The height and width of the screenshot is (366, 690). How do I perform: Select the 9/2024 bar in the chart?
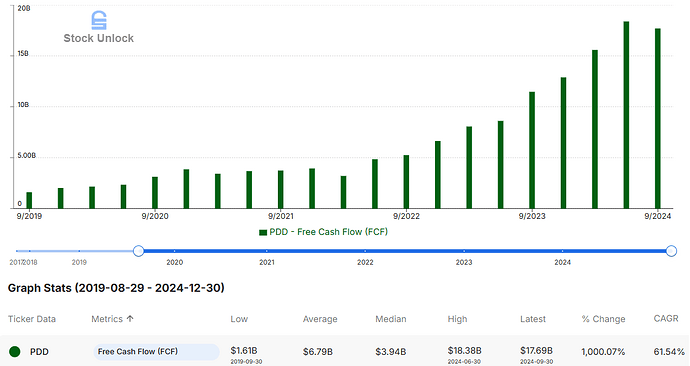(x=658, y=118)
